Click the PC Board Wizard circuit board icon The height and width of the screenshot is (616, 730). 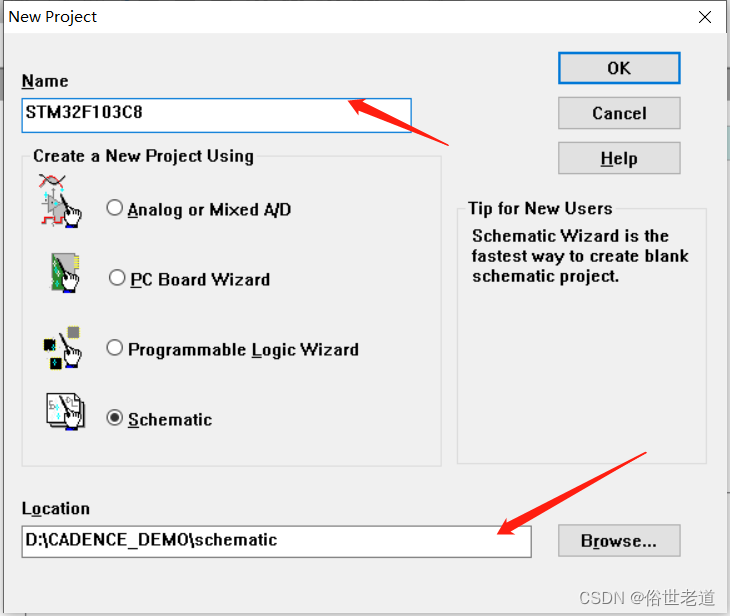[65, 273]
